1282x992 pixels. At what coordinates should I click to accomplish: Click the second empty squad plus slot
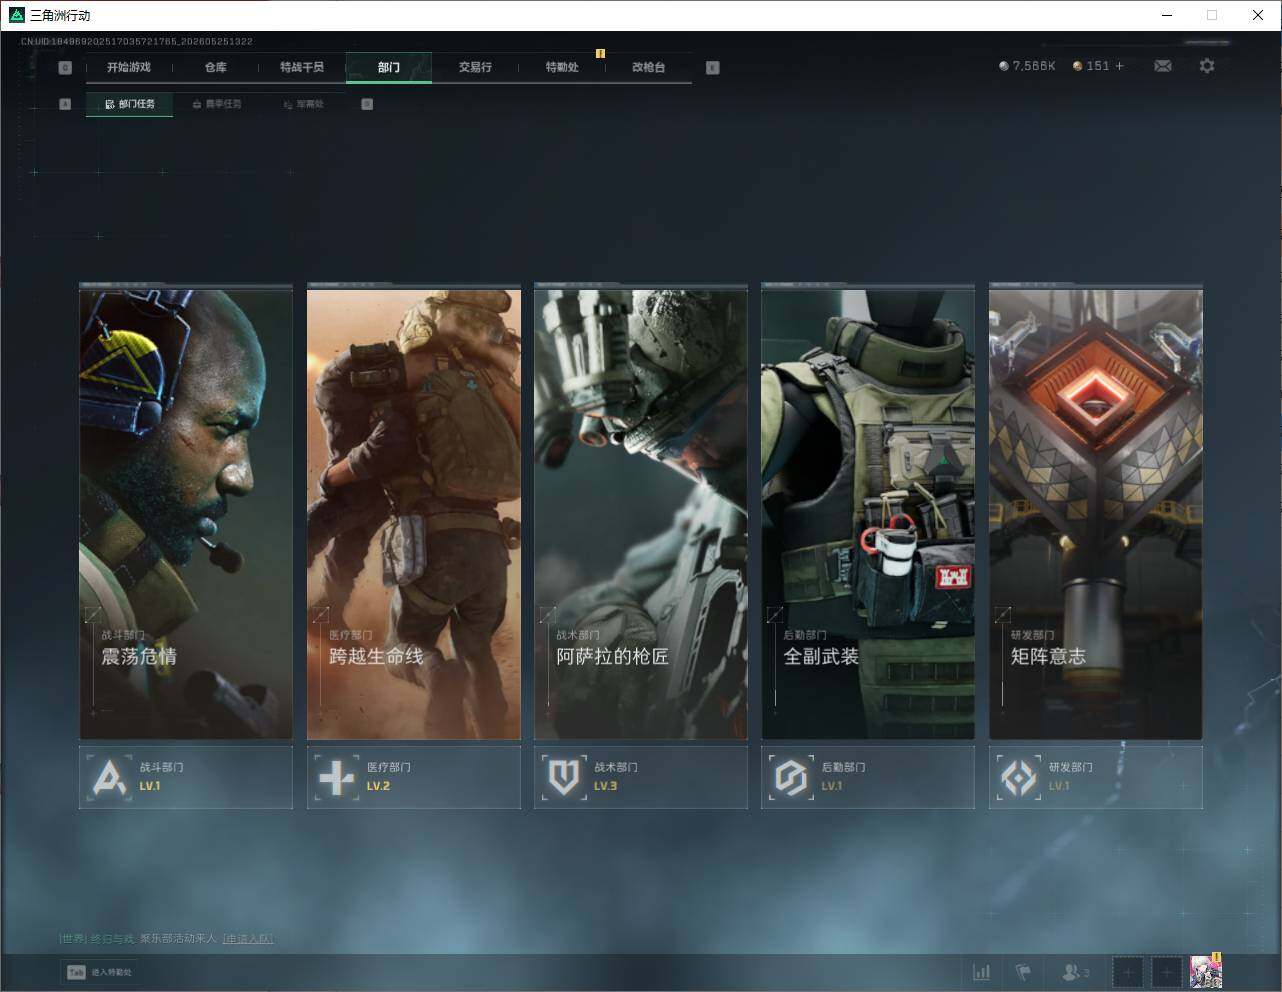[x=1166, y=972]
